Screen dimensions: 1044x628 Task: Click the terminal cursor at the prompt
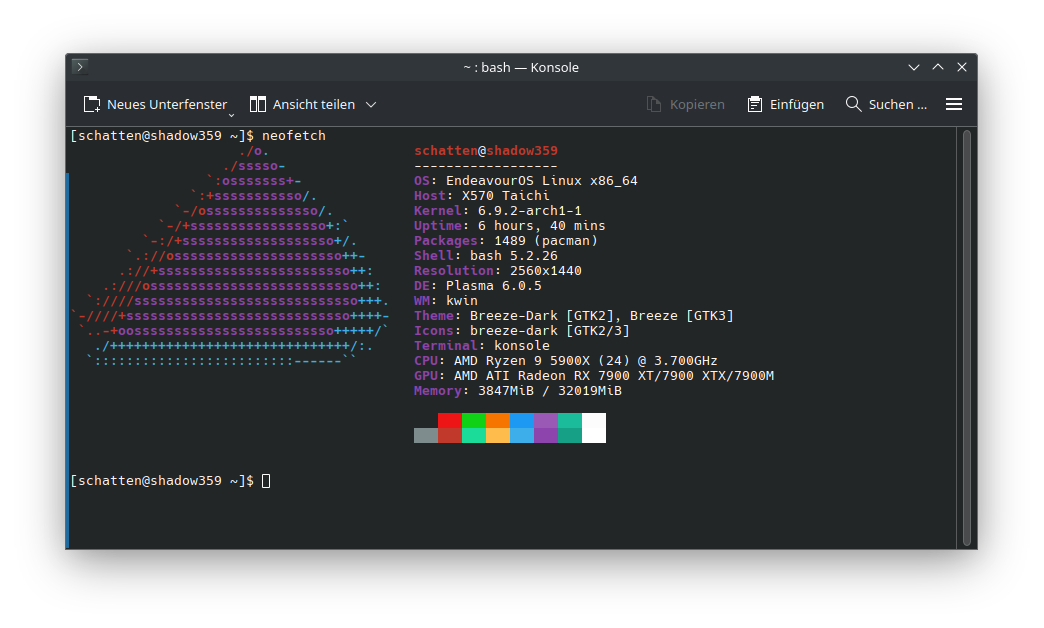tap(266, 481)
